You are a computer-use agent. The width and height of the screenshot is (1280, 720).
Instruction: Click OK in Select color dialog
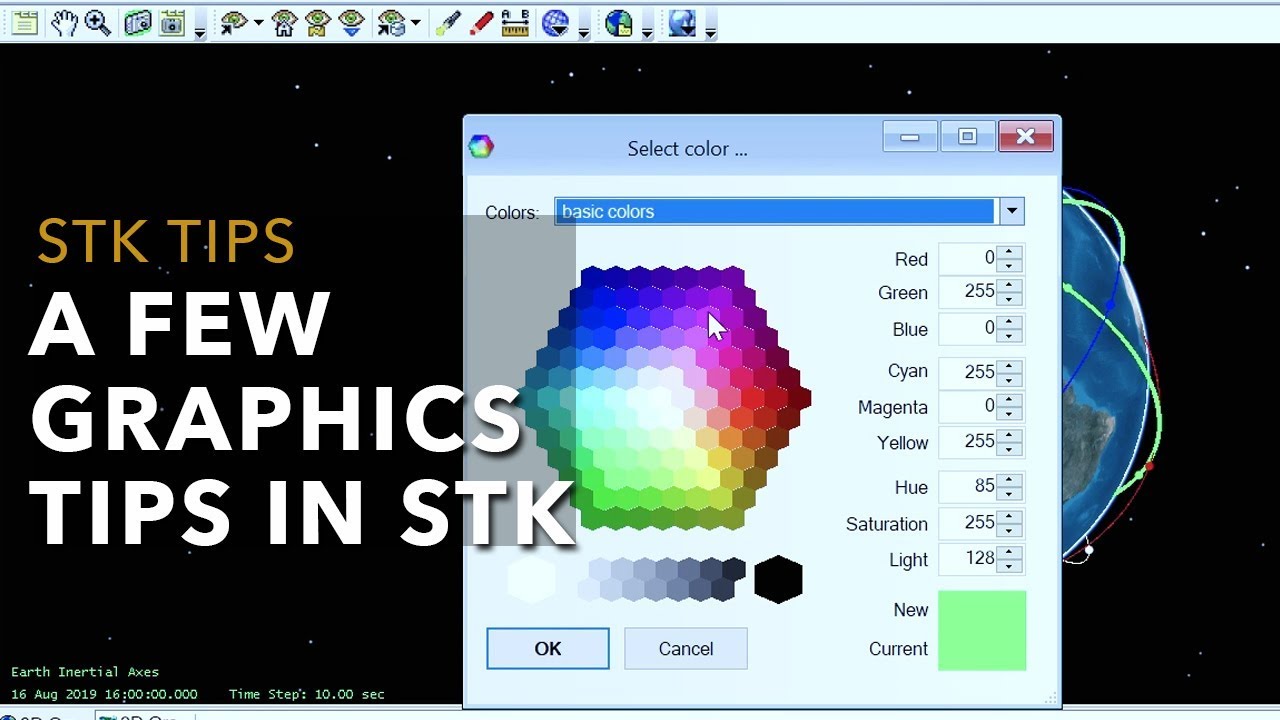[x=548, y=649]
